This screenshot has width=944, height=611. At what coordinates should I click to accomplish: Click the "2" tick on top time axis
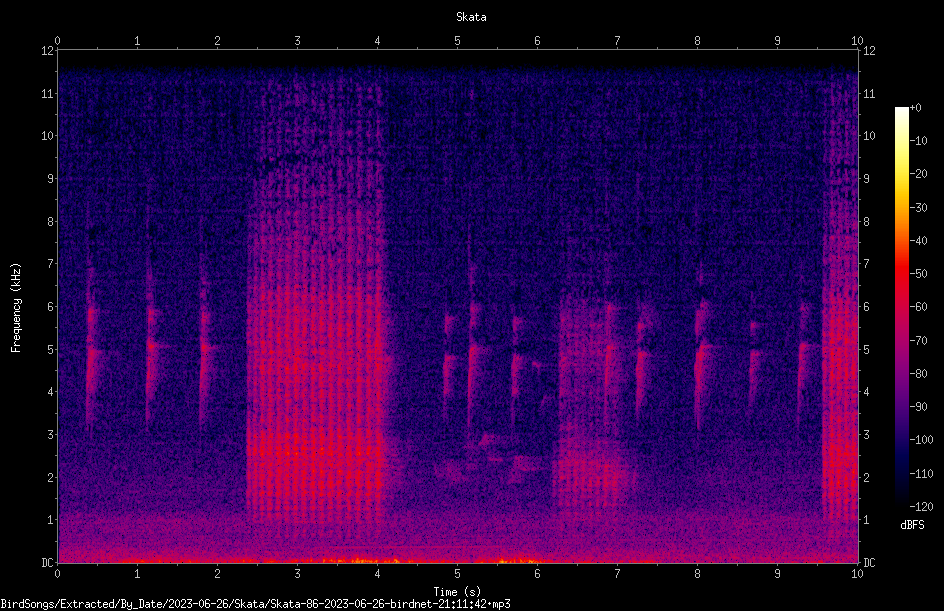(x=217, y=41)
